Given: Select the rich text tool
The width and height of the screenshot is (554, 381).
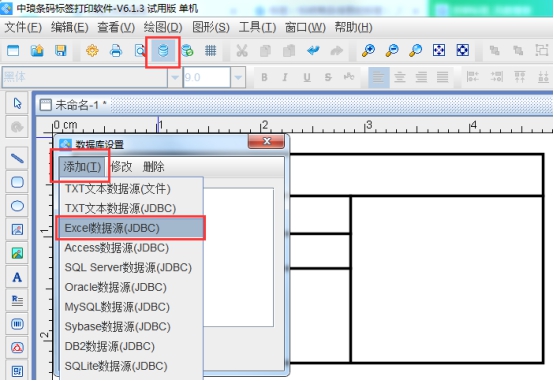Looking at the screenshot, I should pos(17,300).
